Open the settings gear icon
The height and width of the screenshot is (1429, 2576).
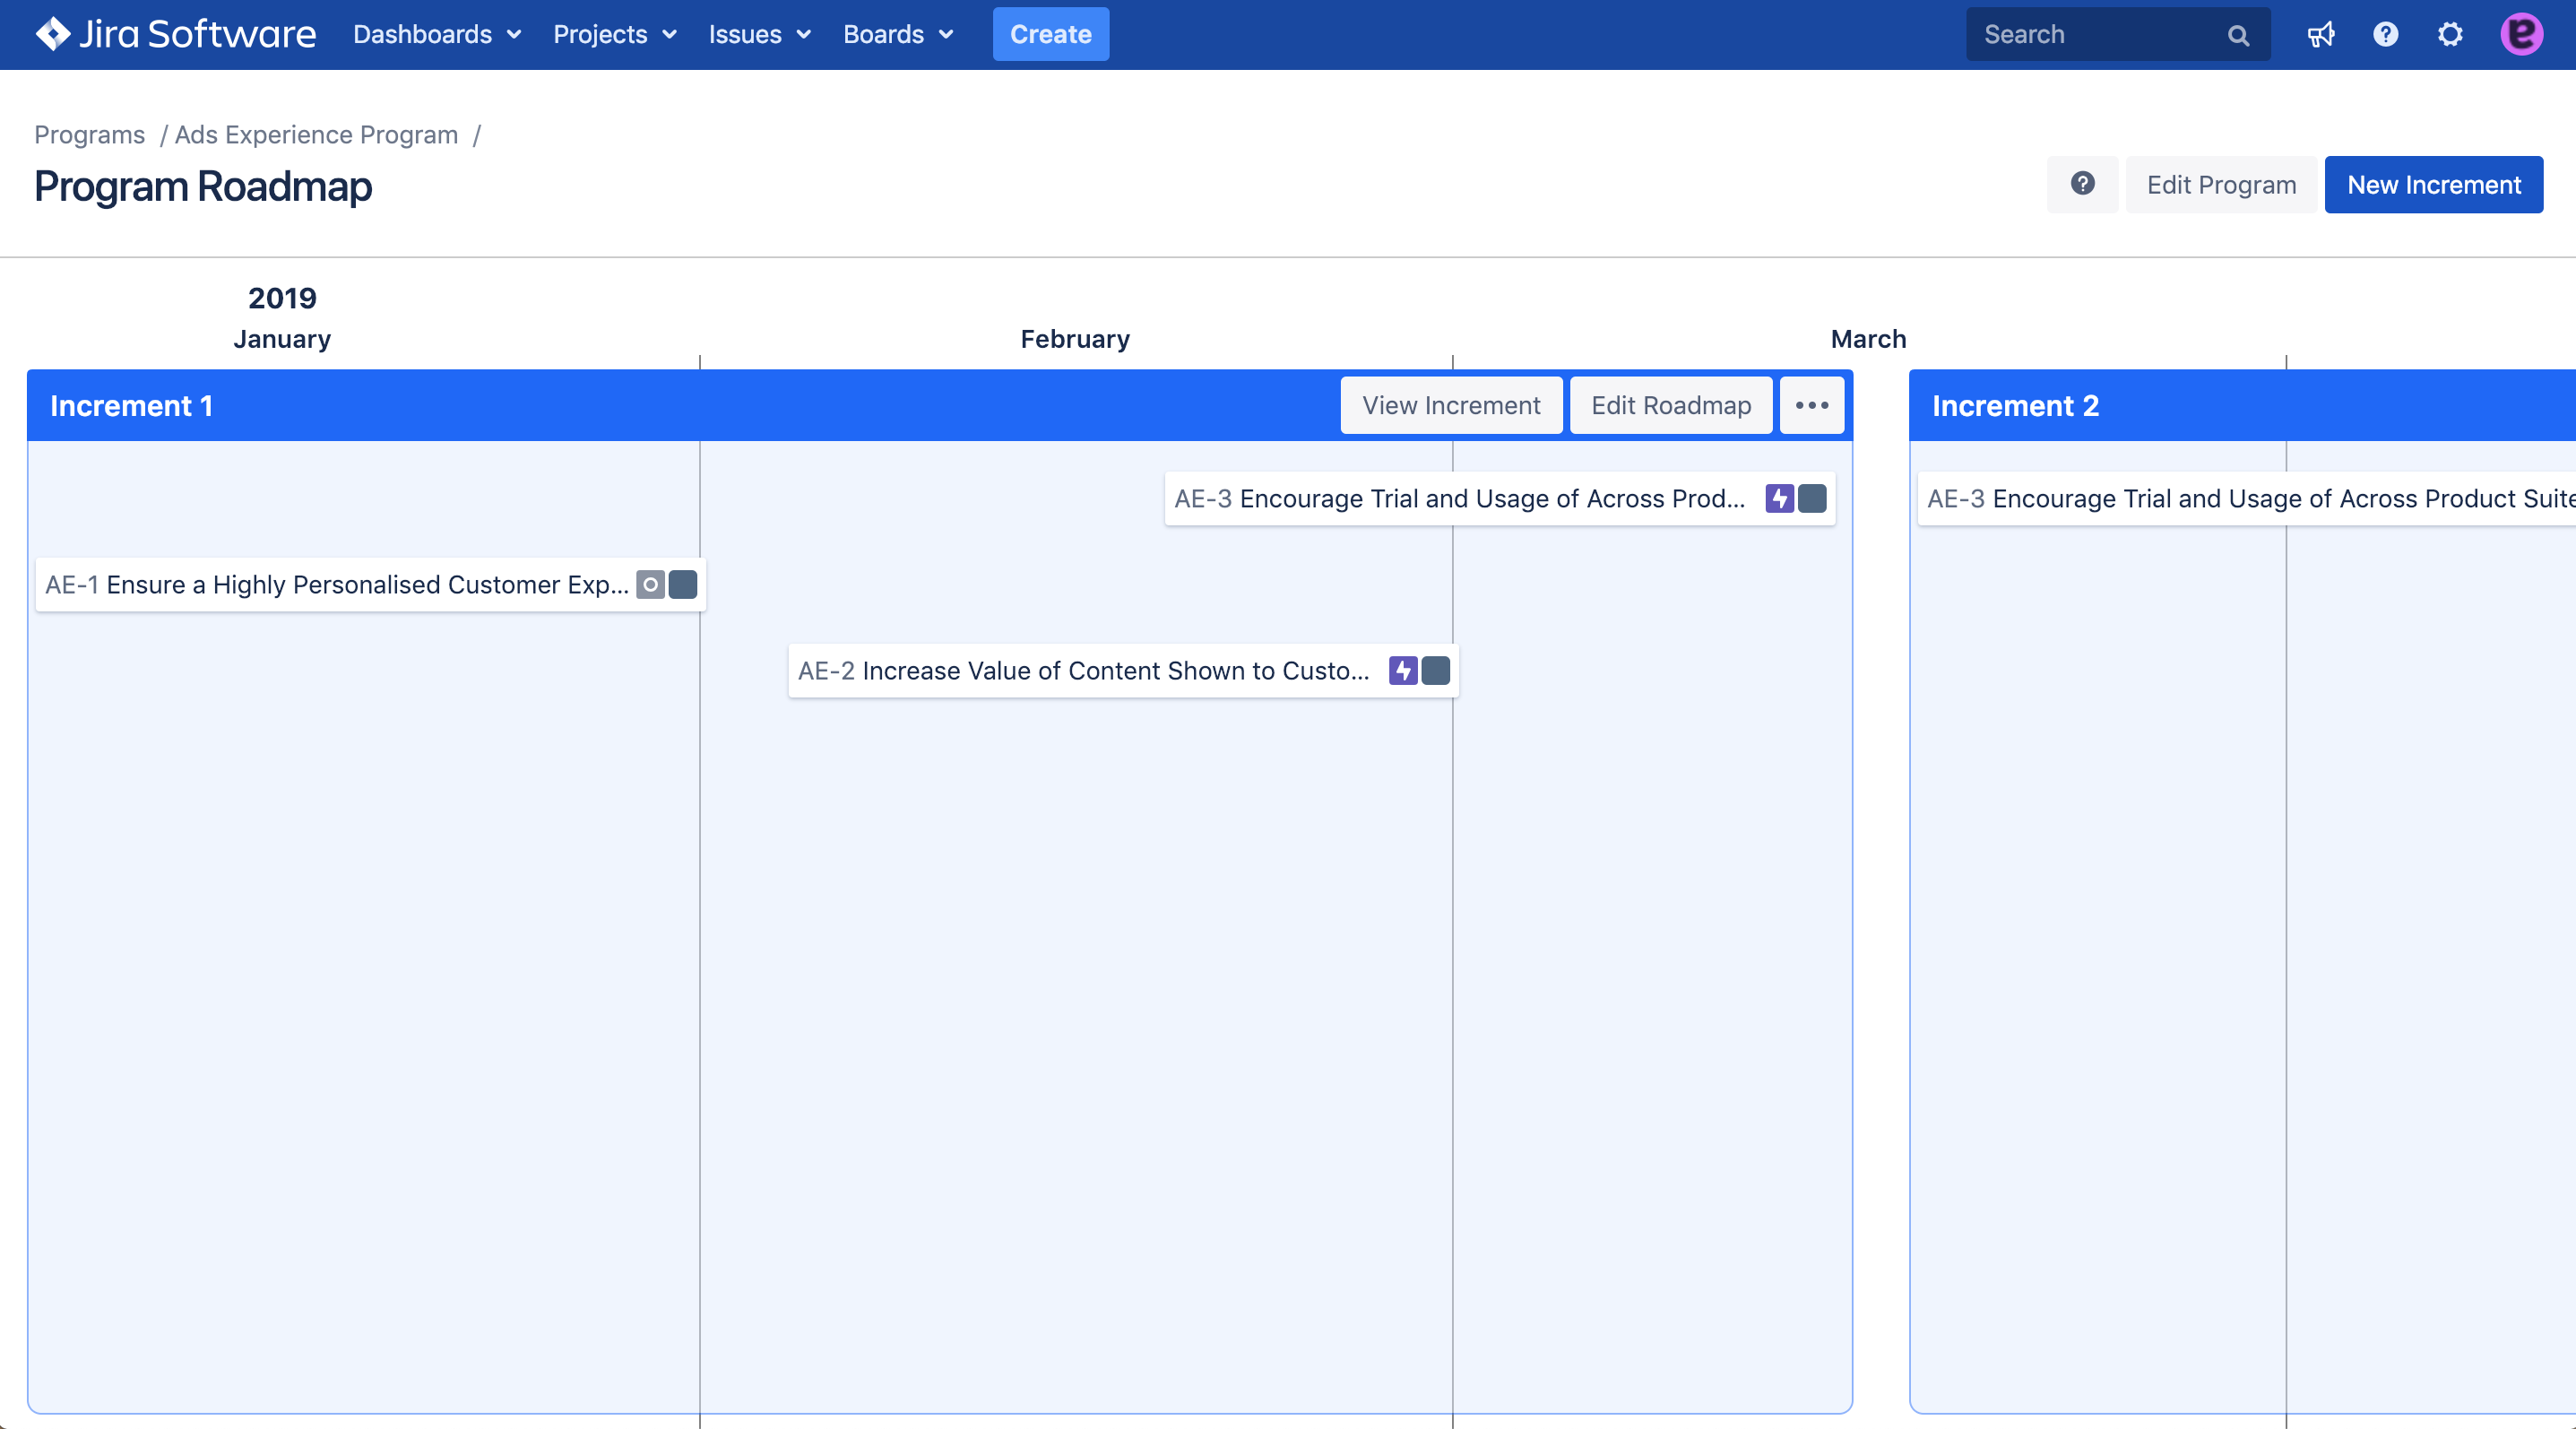click(2450, 35)
